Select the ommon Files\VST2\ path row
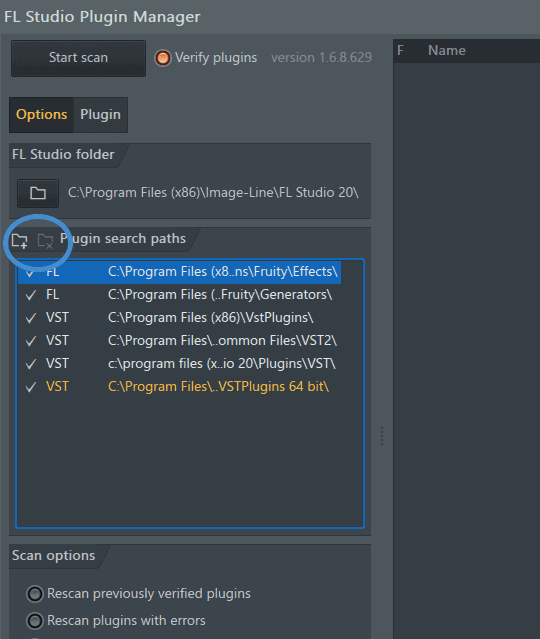This screenshot has width=540, height=639. point(179,340)
